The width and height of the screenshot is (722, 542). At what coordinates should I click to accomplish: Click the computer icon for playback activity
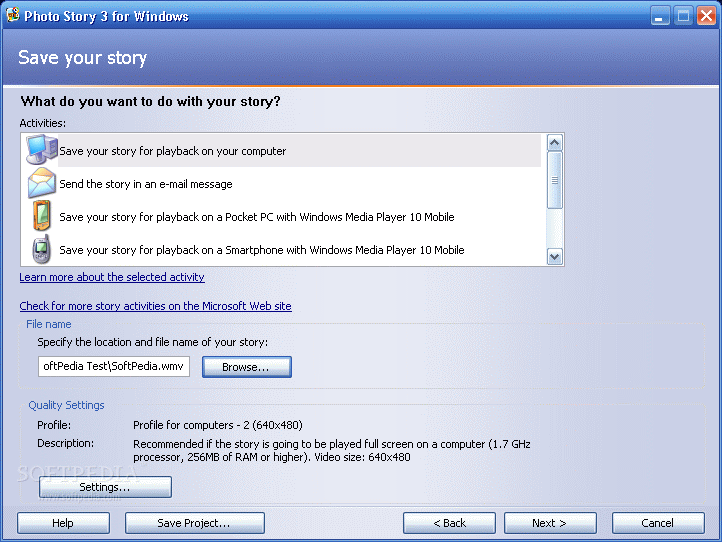41,150
